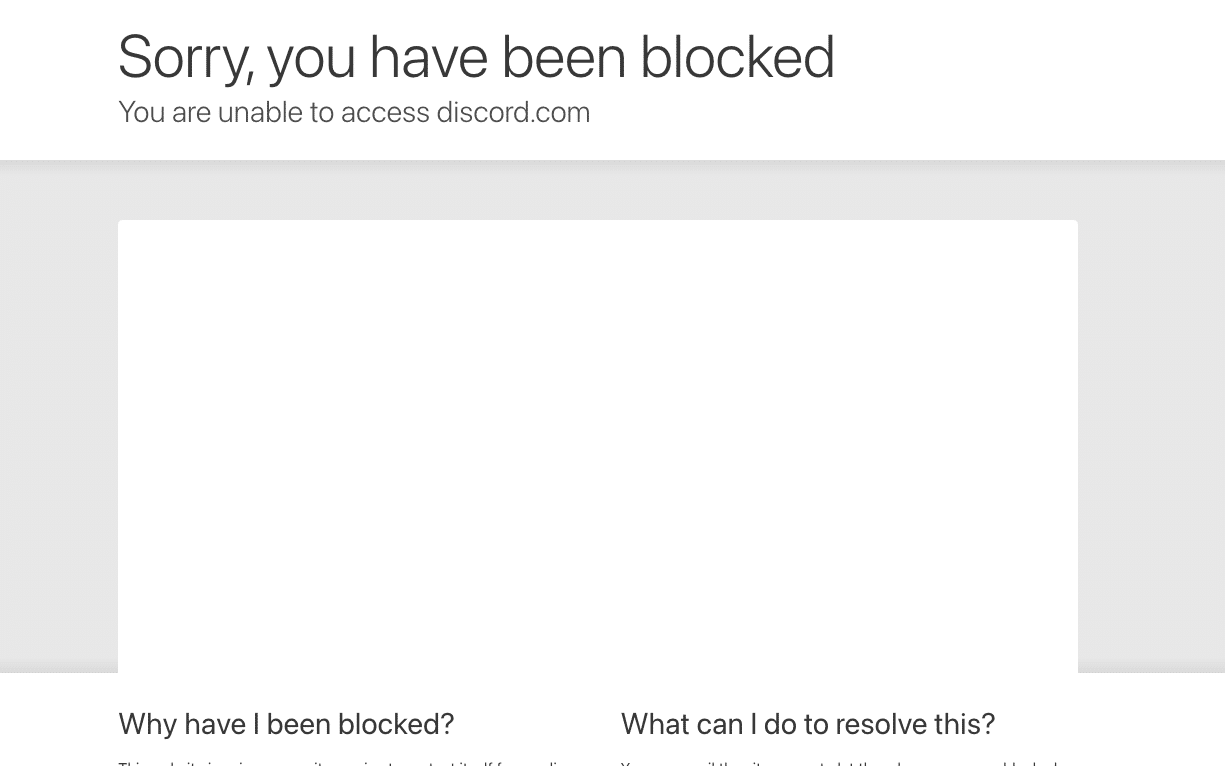Click the "You are unable to access" subtitle
This screenshot has height=766, width=1225.
273,112
